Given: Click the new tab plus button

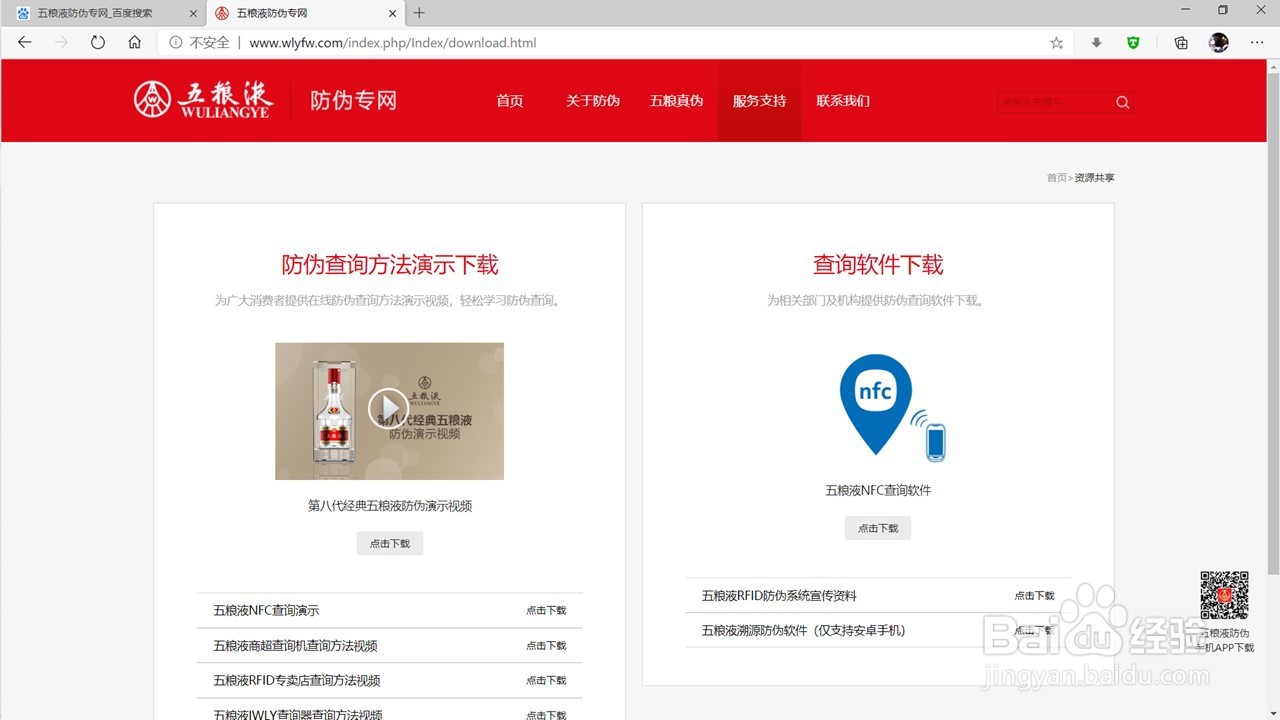Looking at the screenshot, I should coord(418,13).
